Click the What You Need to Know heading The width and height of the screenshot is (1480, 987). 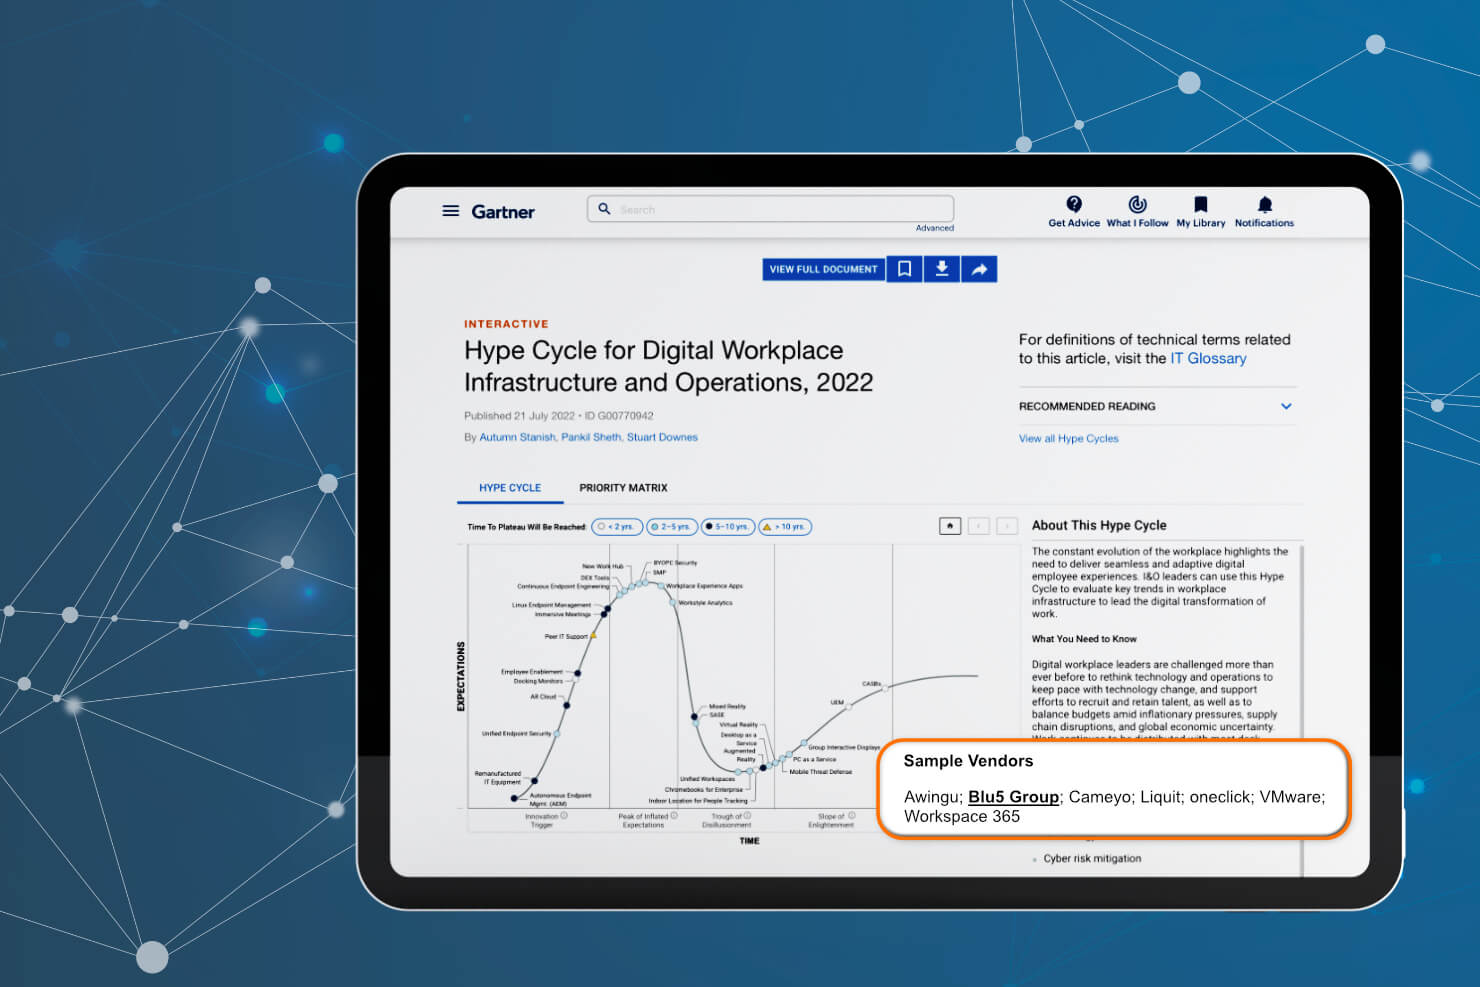[x=1084, y=639]
